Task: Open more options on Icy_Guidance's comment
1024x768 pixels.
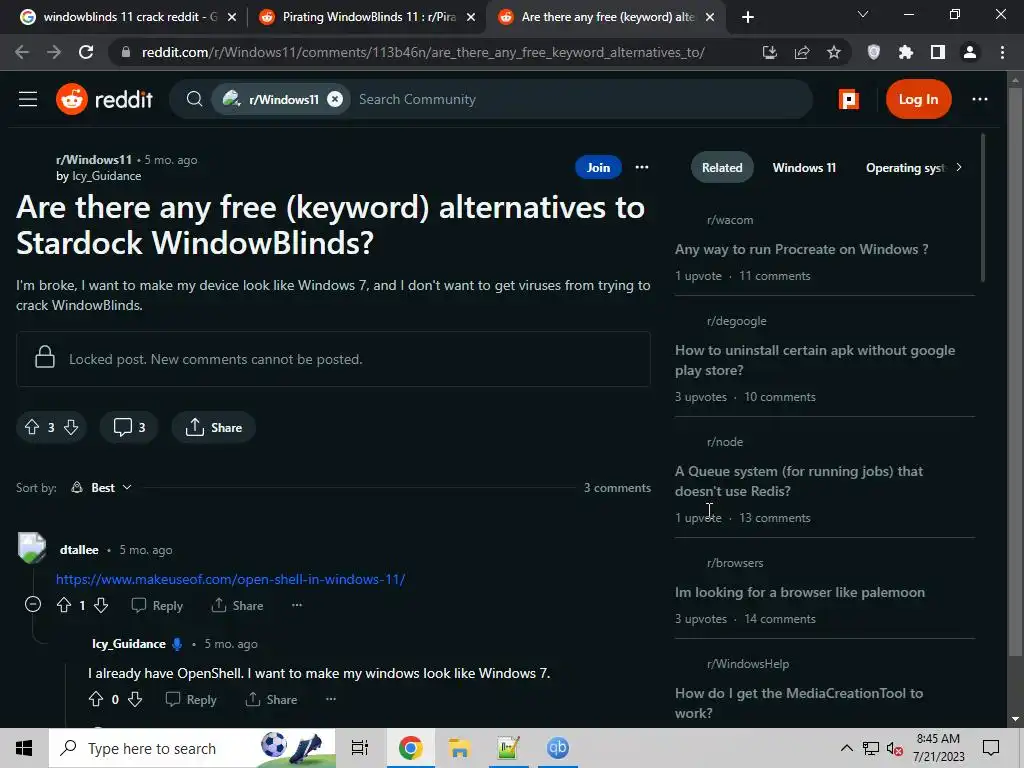Action: click(331, 699)
